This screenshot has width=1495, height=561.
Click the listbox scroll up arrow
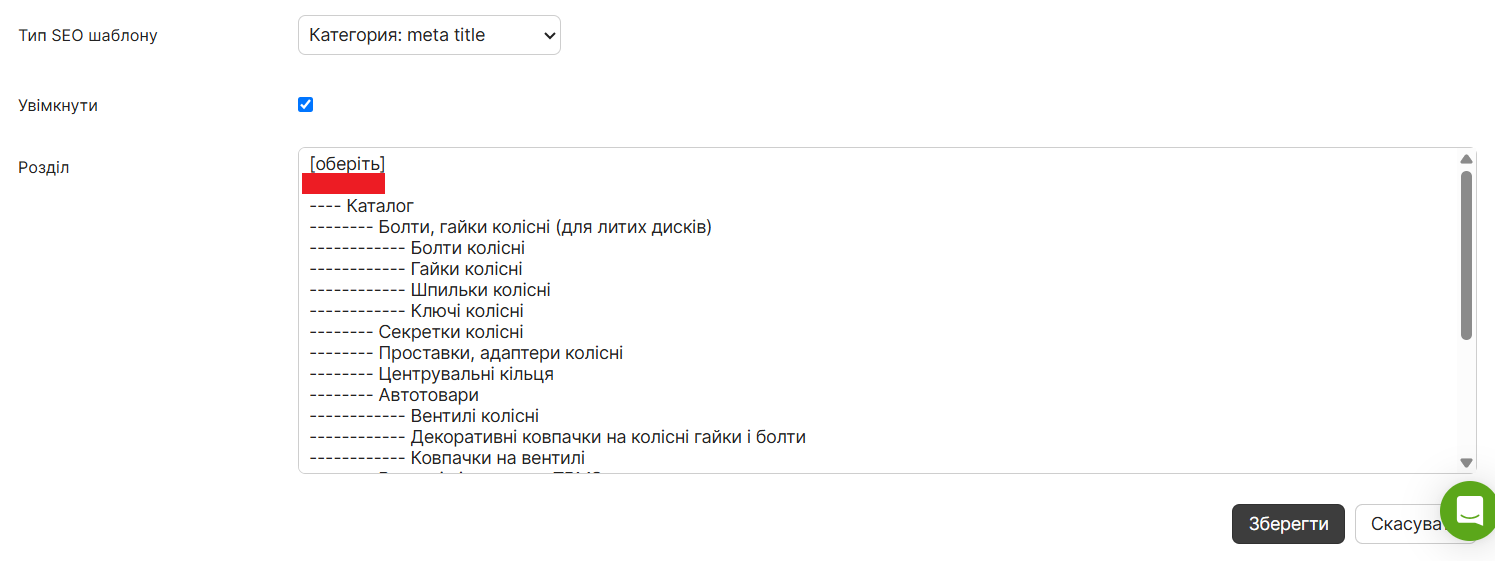(1466, 159)
